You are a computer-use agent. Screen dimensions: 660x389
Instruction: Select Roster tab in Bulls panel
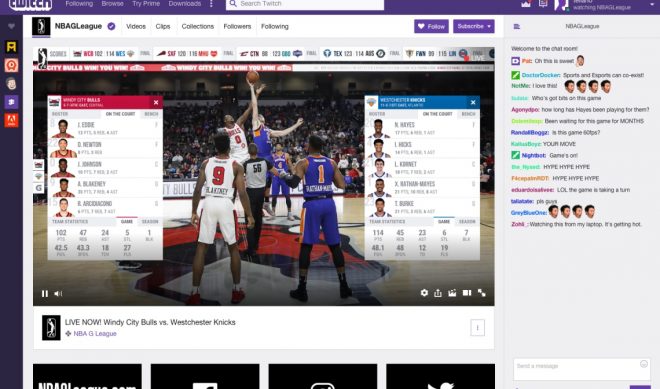click(60, 114)
